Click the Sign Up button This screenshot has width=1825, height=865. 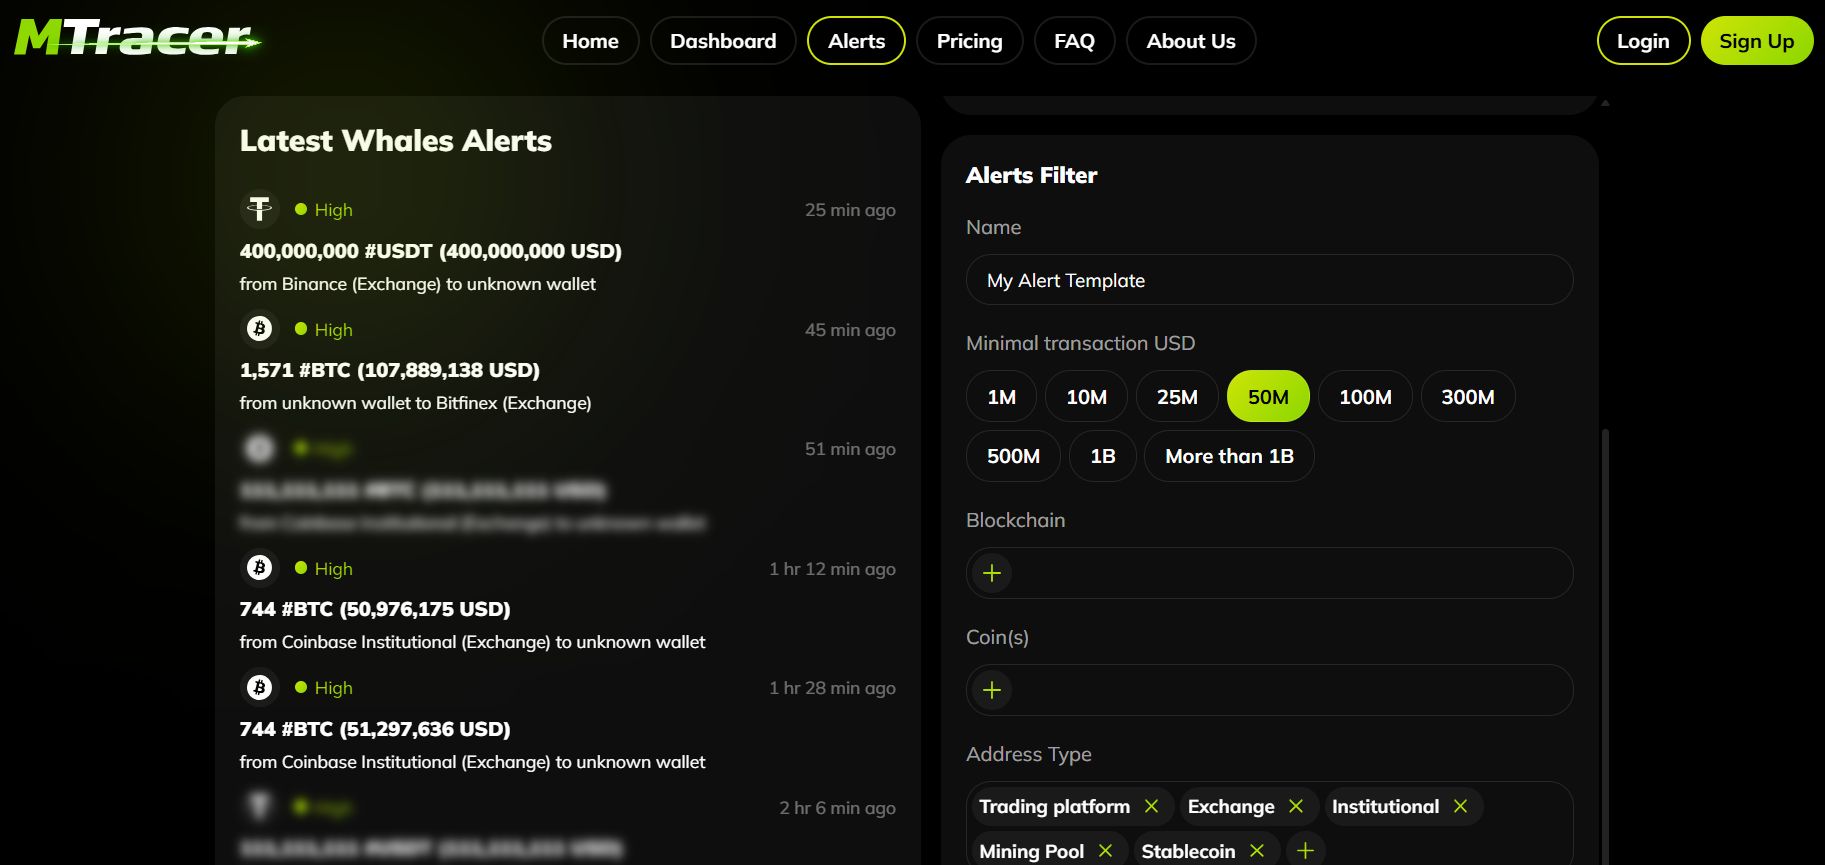pyautogui.click(x=1756, y=41)
